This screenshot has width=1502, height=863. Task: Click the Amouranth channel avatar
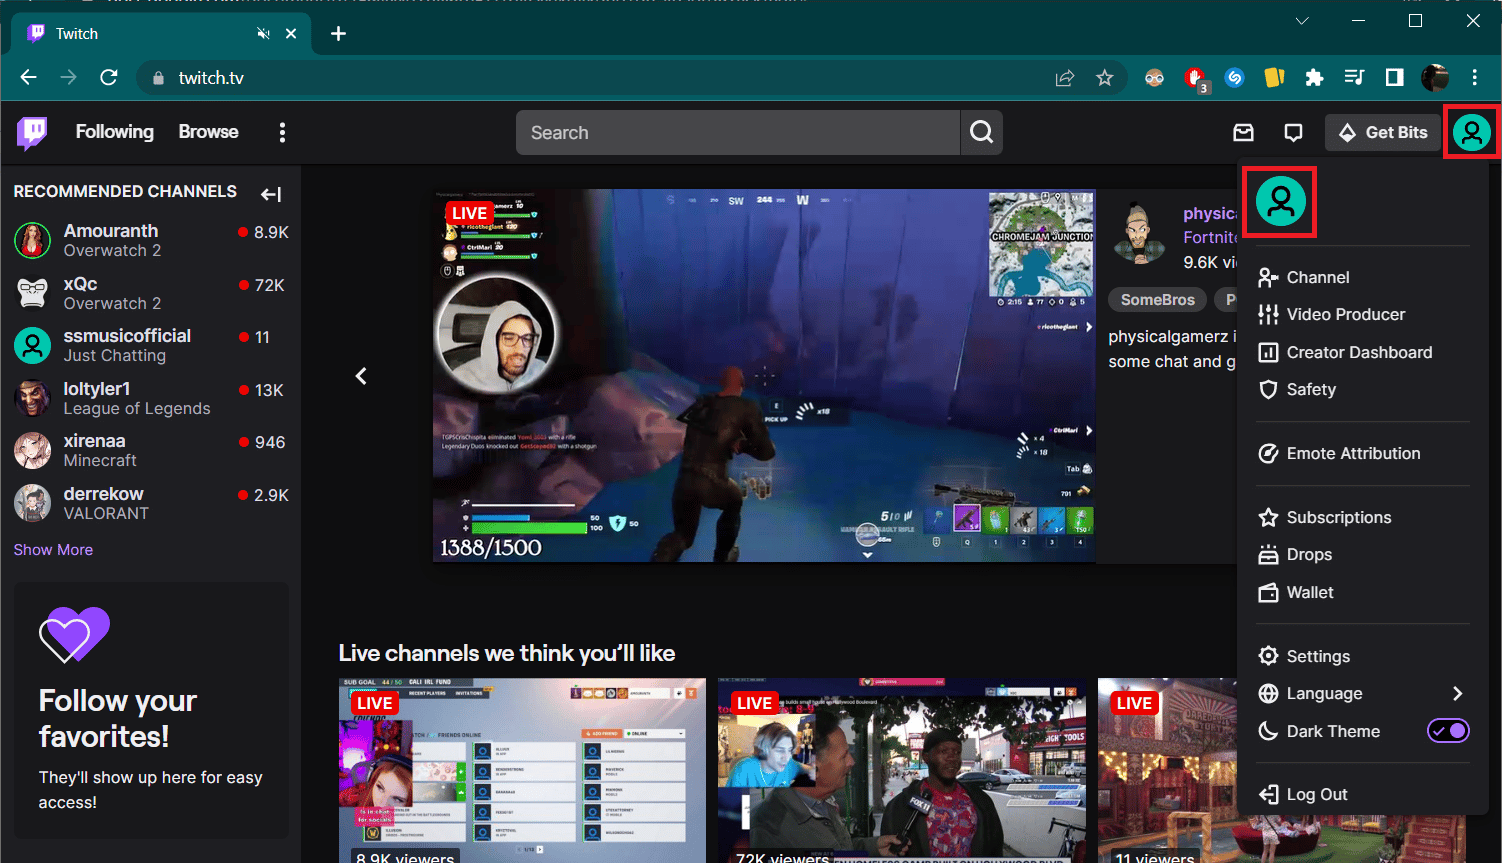[x=33, y=240]
